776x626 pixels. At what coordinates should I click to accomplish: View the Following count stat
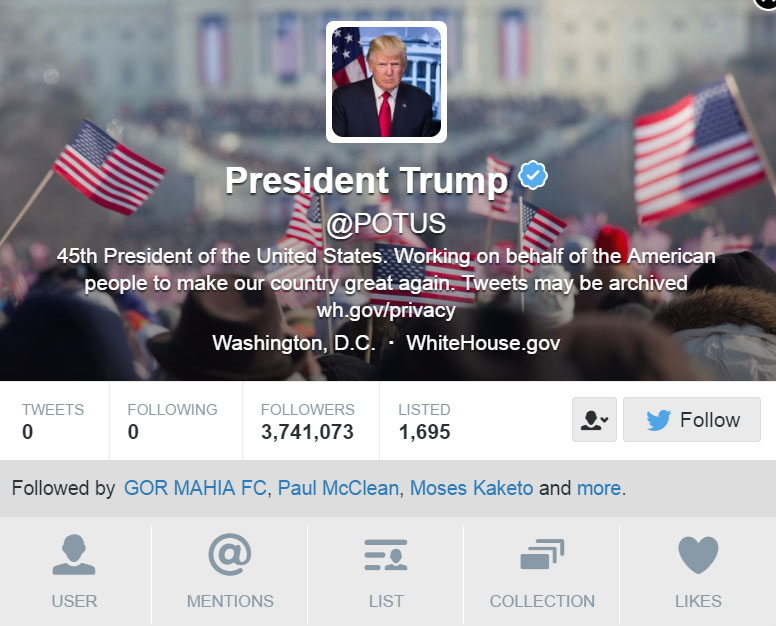[172, 421]
